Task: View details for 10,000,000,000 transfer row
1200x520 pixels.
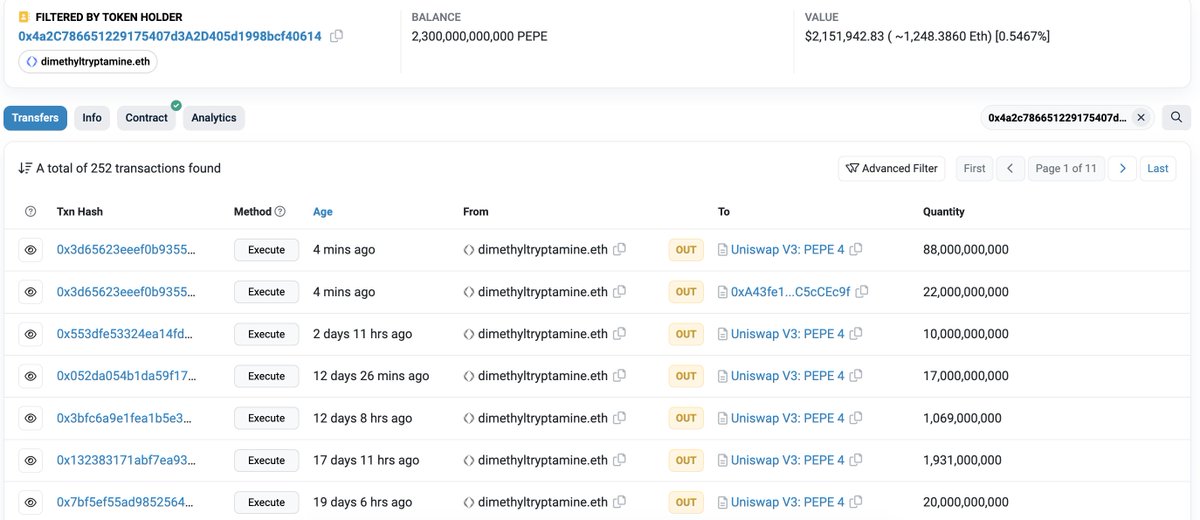Action: tap(31, 334)
